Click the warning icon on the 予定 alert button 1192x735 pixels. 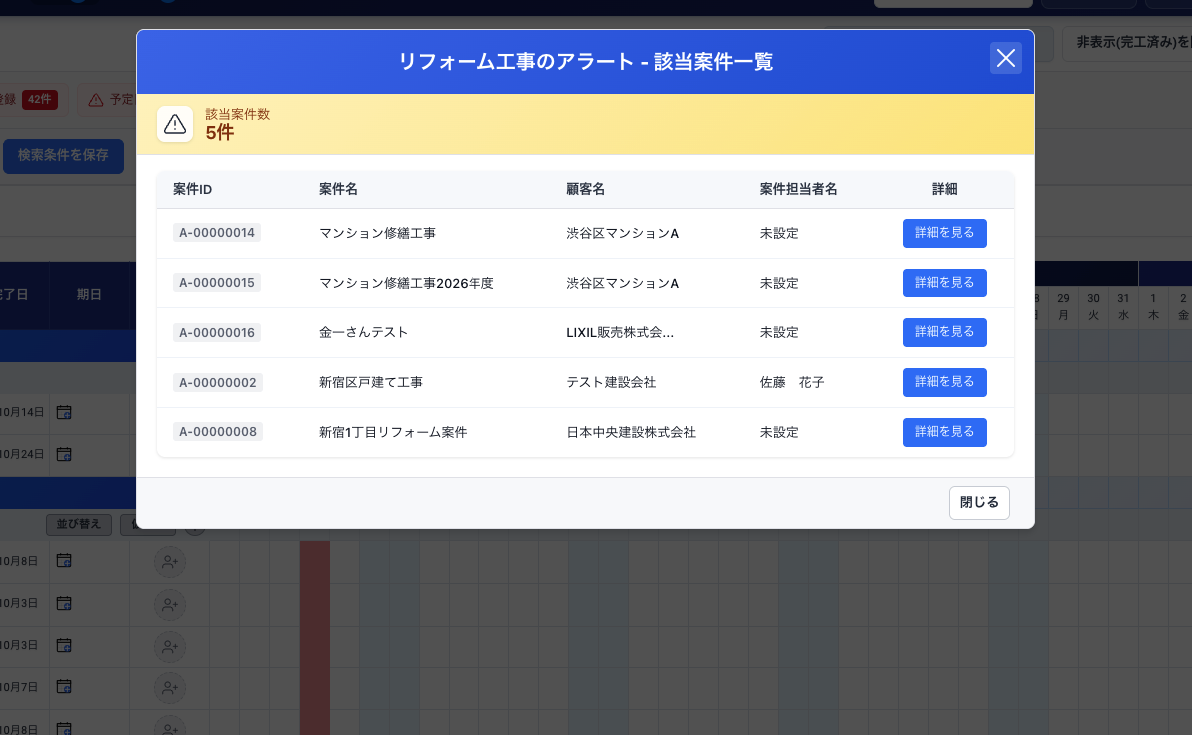click(96, 99)
